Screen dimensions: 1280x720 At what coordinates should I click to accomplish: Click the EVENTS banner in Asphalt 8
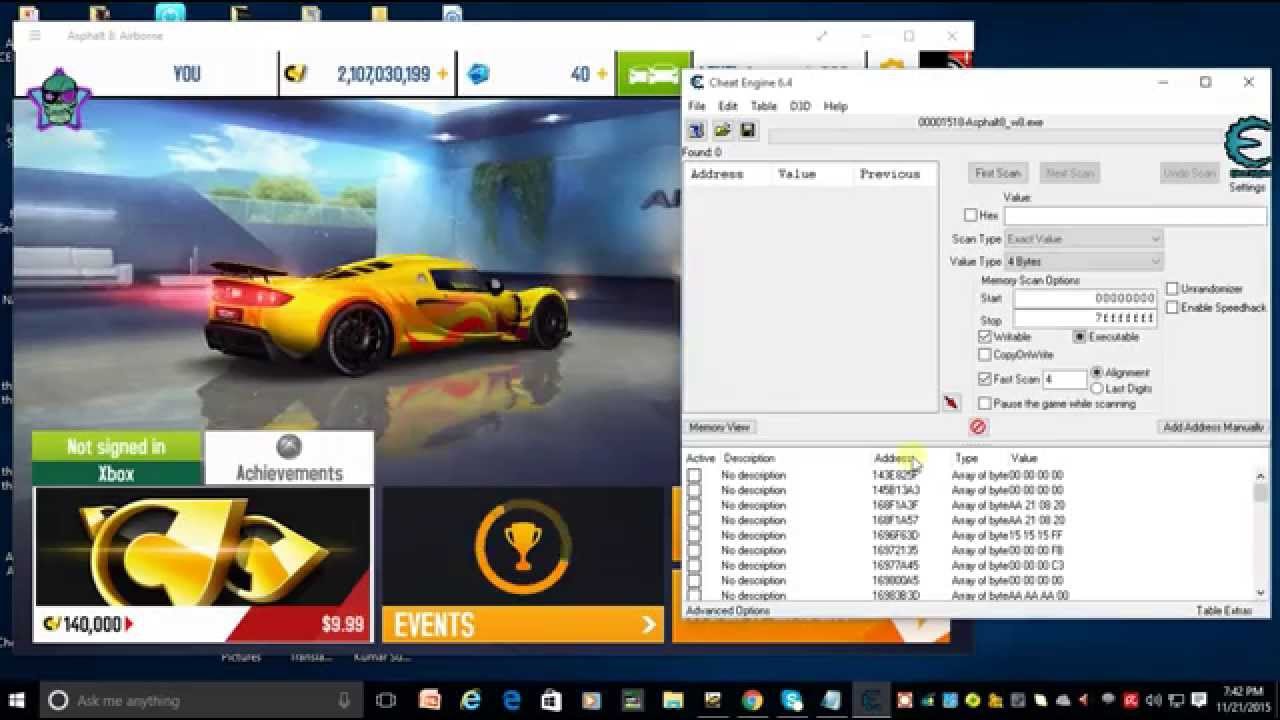click(522, 625)
